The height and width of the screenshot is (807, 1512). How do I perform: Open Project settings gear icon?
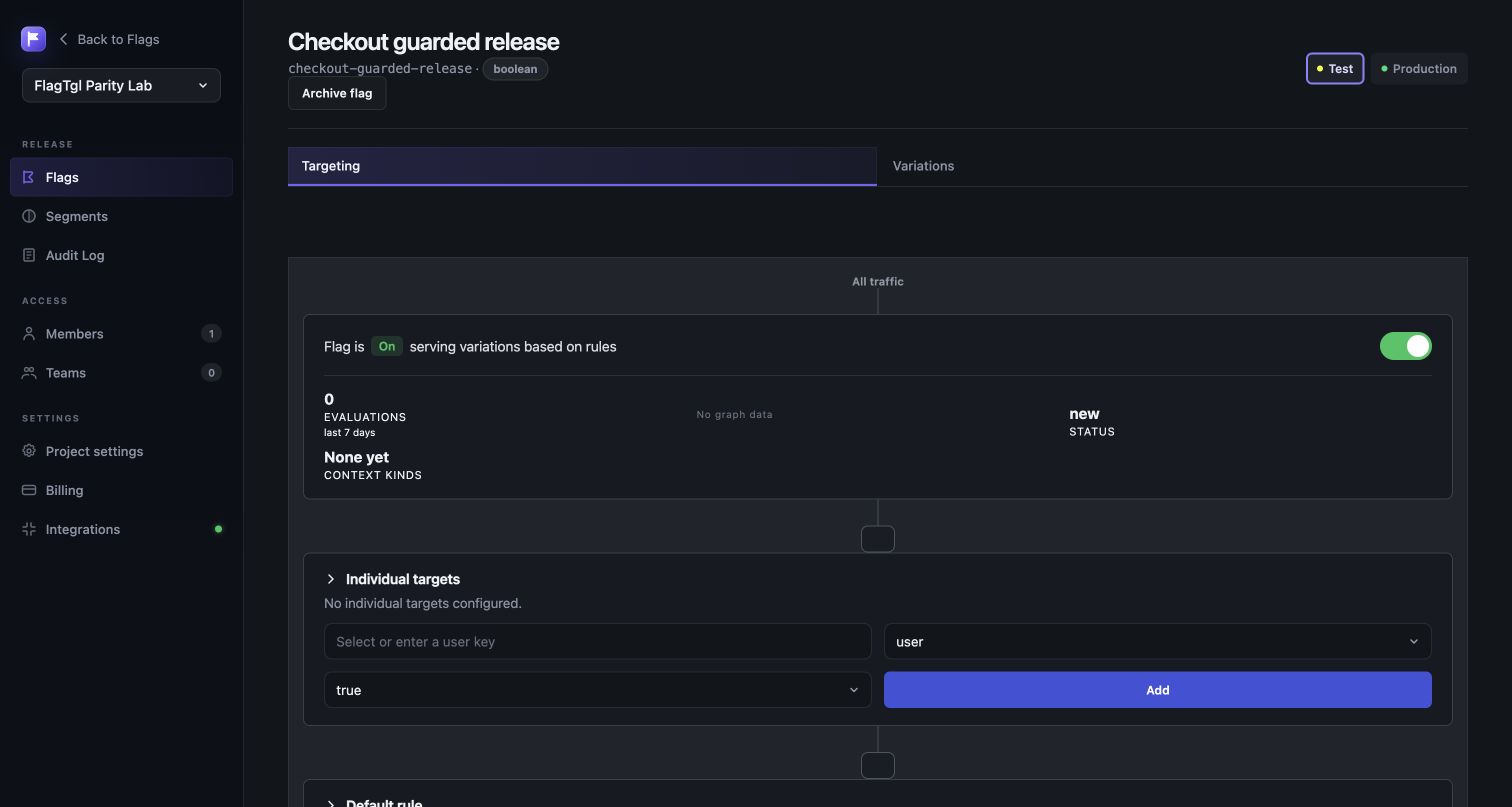click(x=29, y=451)
